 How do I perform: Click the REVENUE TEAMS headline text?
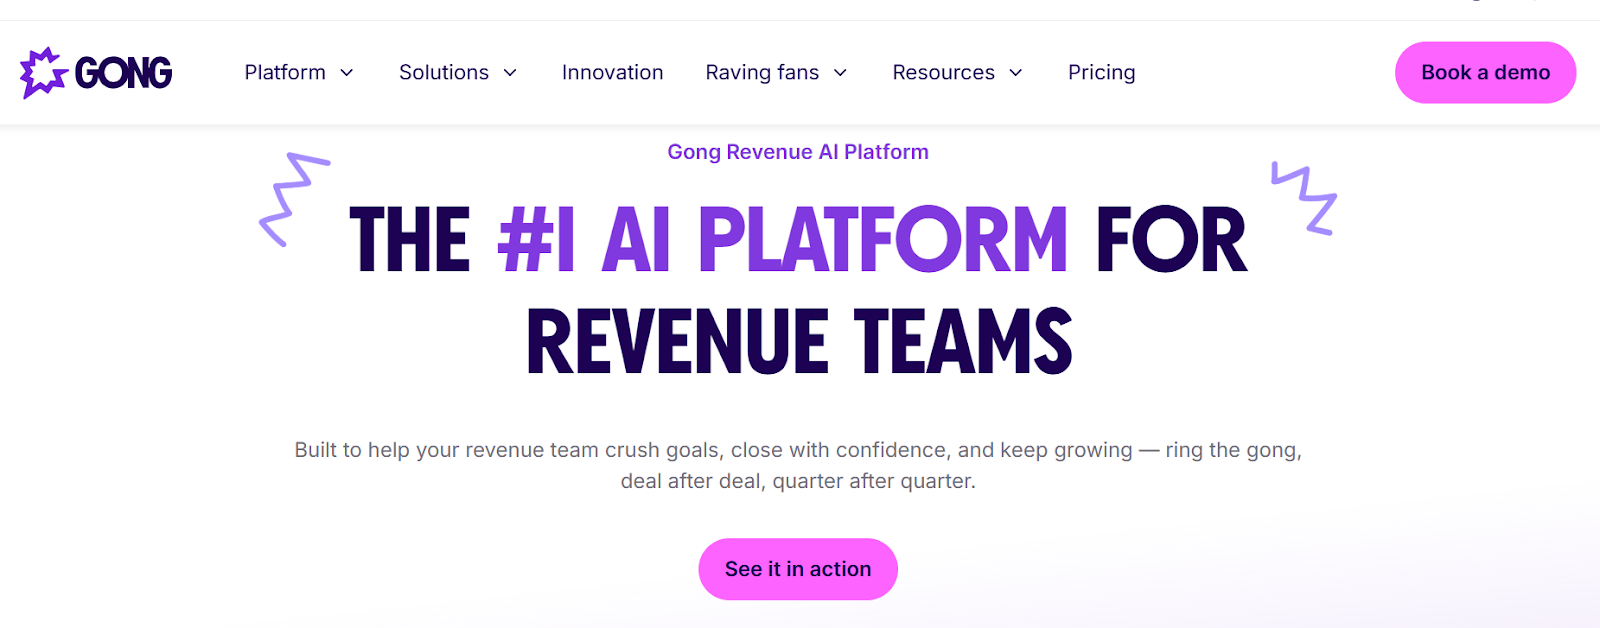(799, 342)
